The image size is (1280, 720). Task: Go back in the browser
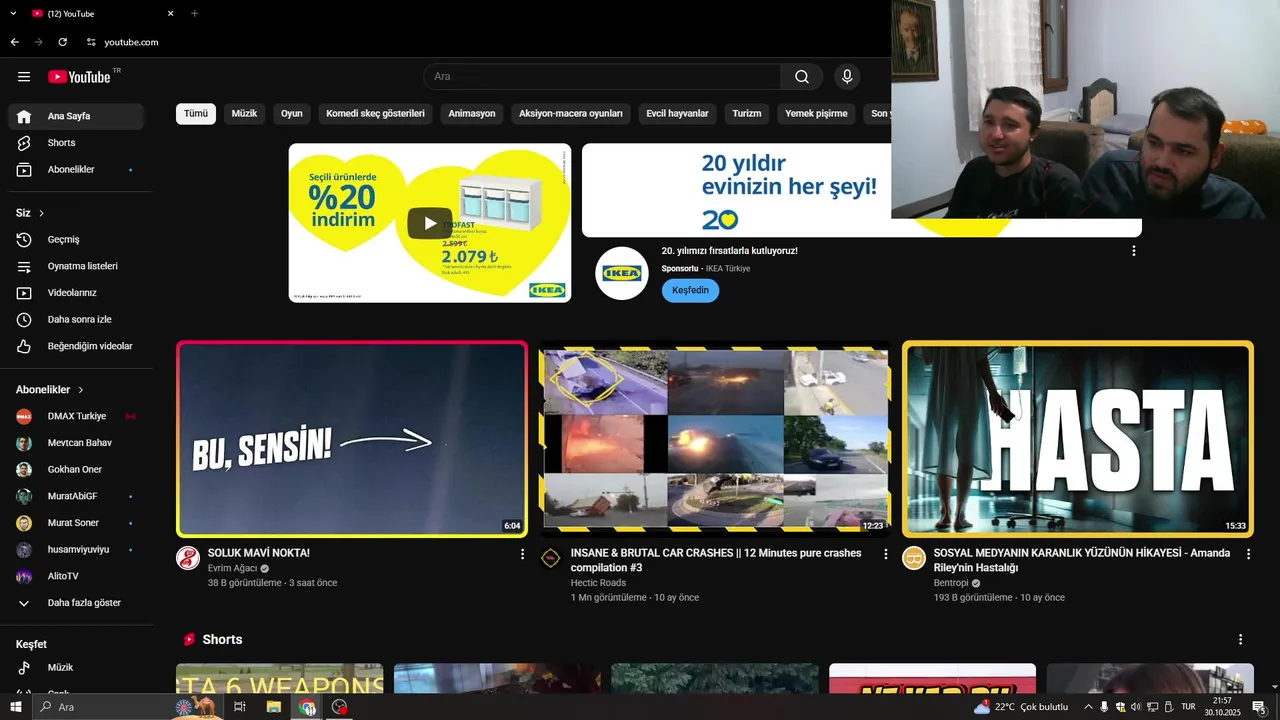point(14,42)
